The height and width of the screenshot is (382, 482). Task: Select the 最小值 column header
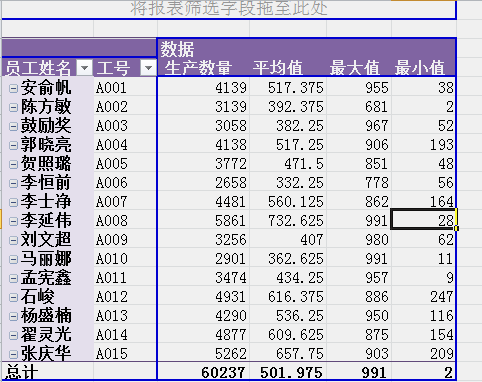coord(423,67)
